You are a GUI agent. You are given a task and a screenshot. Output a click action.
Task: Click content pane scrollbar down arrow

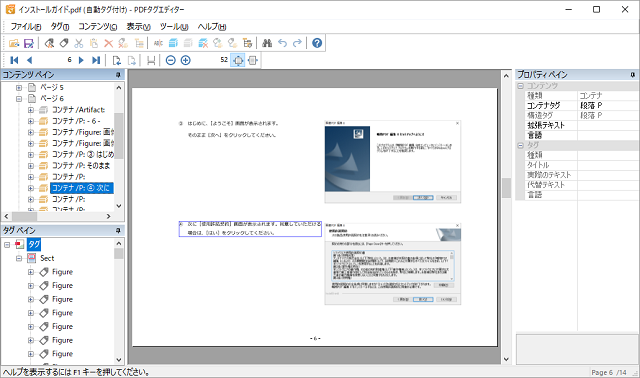(119, 206)
